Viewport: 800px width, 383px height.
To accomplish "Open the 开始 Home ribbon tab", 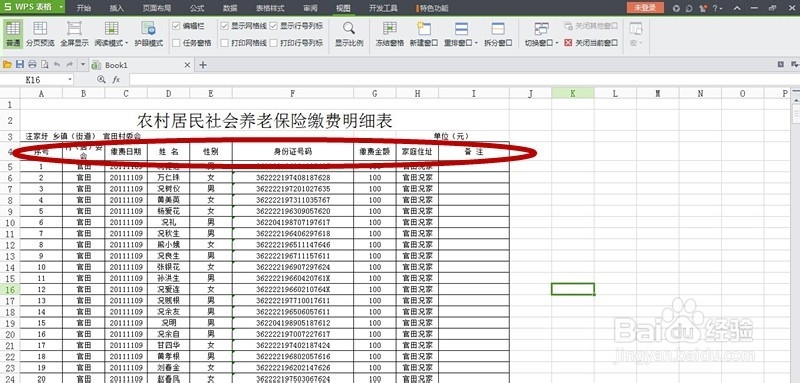I will tap(84, 8).
